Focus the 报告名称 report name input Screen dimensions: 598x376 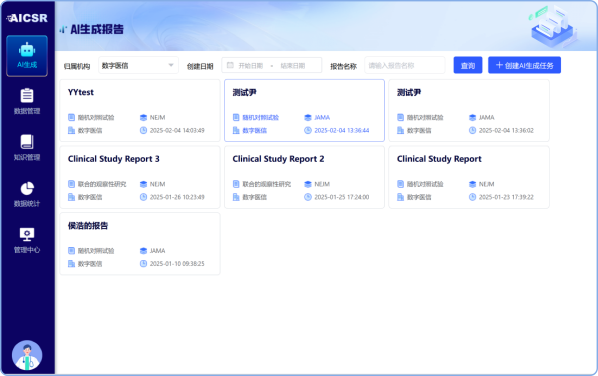click(405, 65)
